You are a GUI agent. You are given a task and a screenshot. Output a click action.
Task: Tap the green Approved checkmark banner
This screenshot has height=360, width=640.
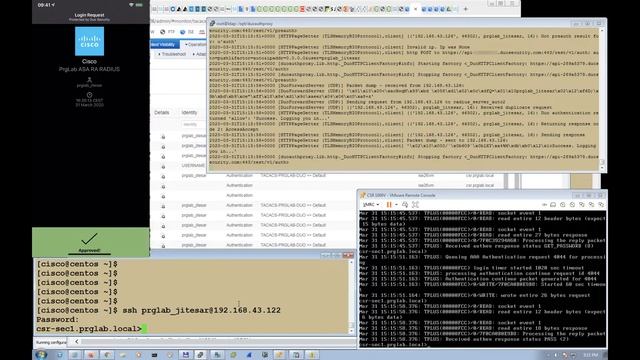(91, 242)
